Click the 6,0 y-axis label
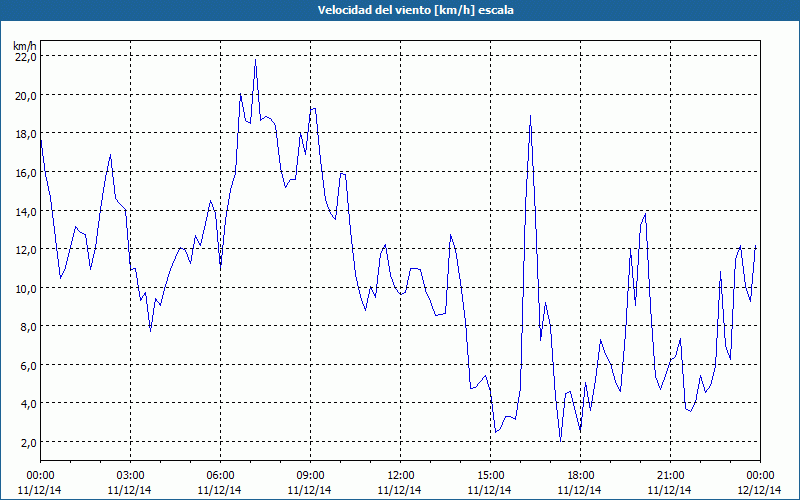This screenshot has height=500, width=800. point(28,365)
